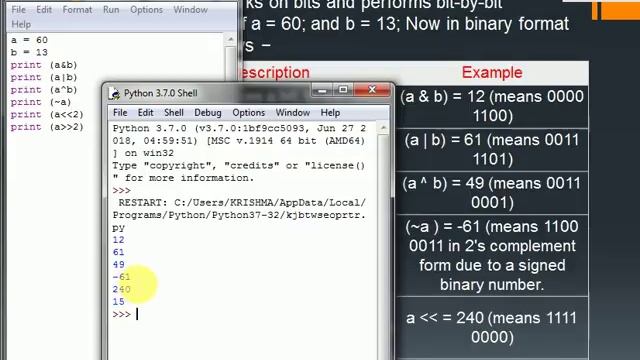The image size is (640, 360).
Task: Click the 'a << = 240' slide cell
Action: click(x=492, y=327)
